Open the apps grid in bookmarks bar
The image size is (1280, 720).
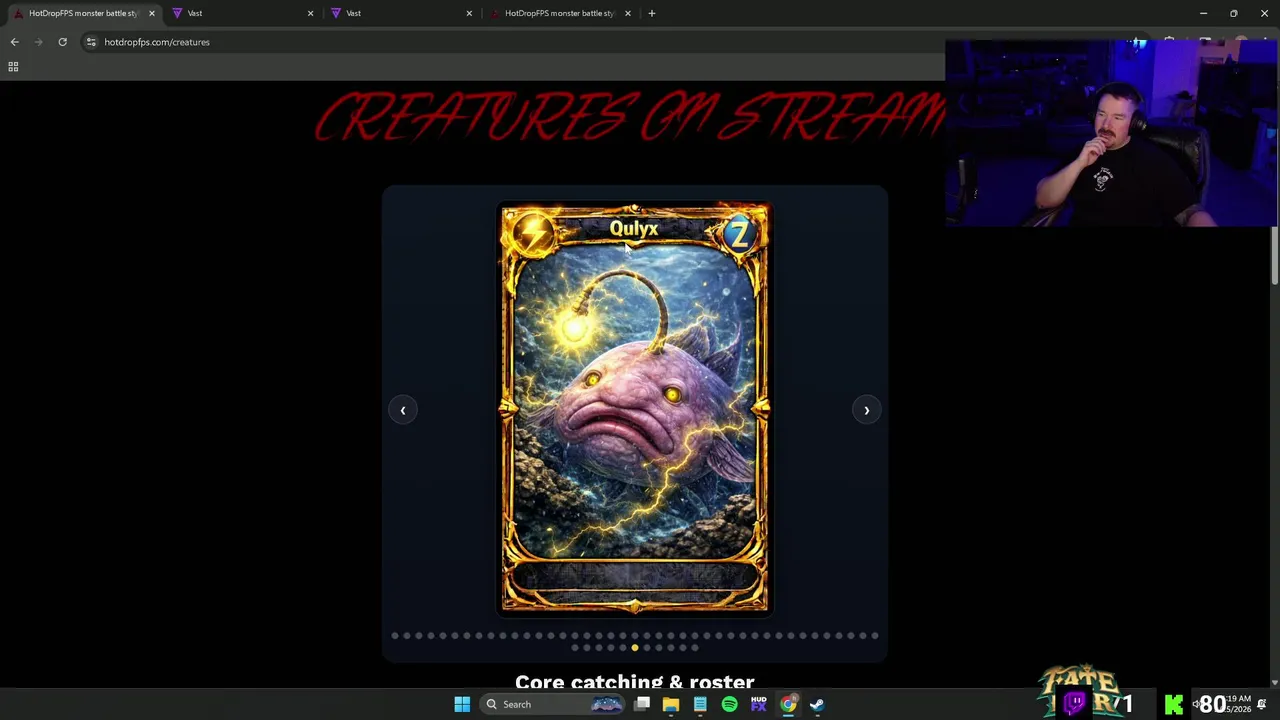coord(13,67)
